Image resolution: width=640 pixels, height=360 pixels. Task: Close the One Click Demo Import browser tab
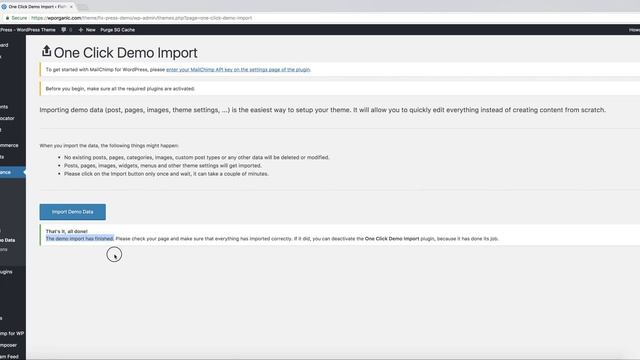(71, 7)
